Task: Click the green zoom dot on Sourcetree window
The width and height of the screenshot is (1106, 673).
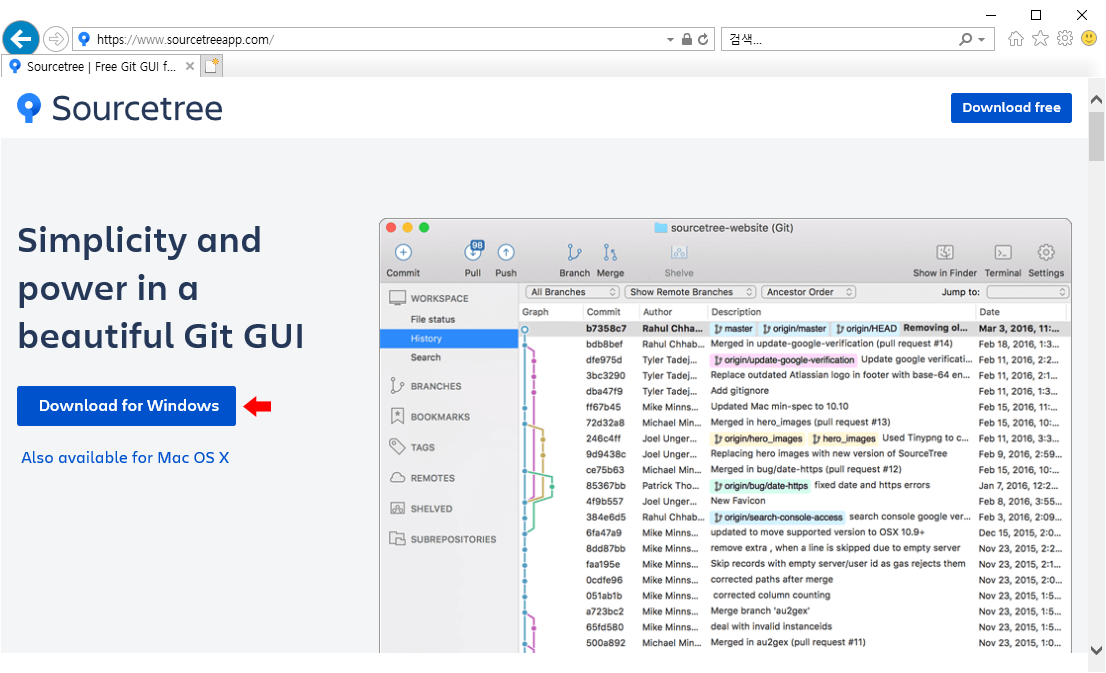Action: pos(424,228)
